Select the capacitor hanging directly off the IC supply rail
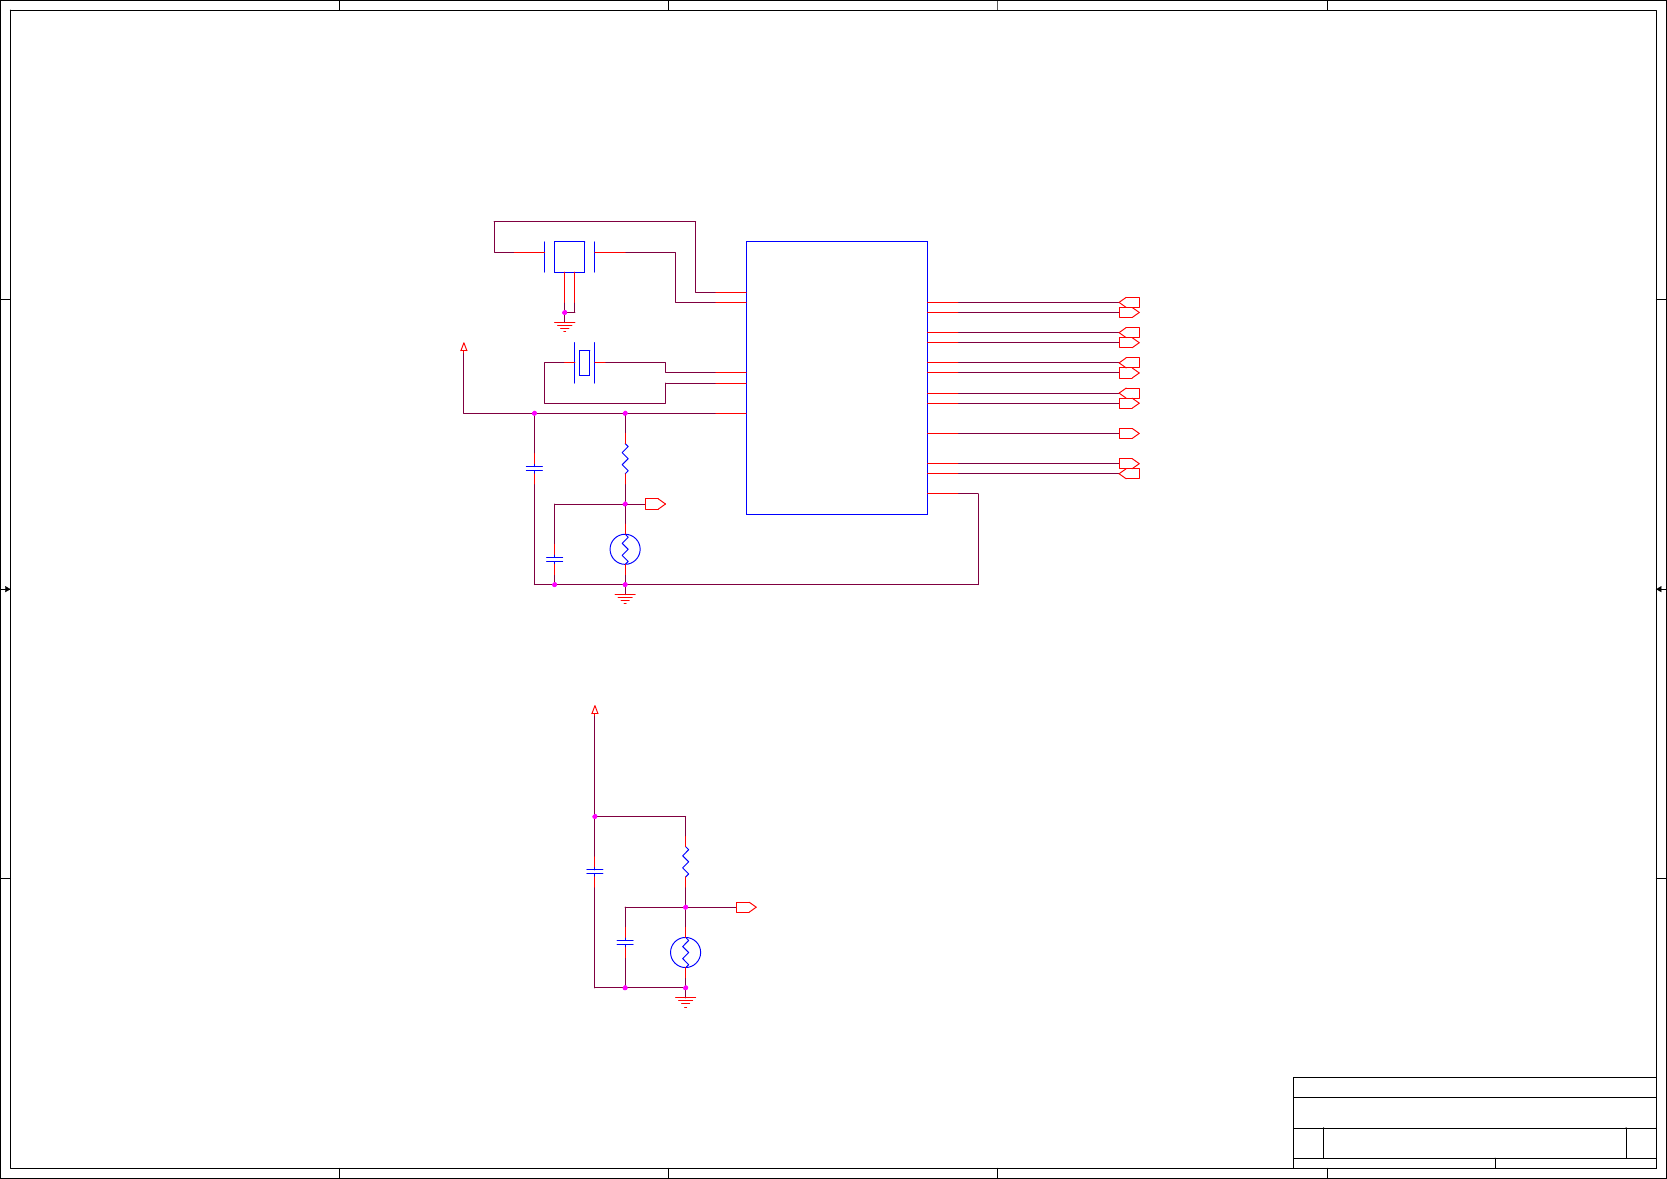The width and height of the screenshot is (1667, 1179). 534,467
